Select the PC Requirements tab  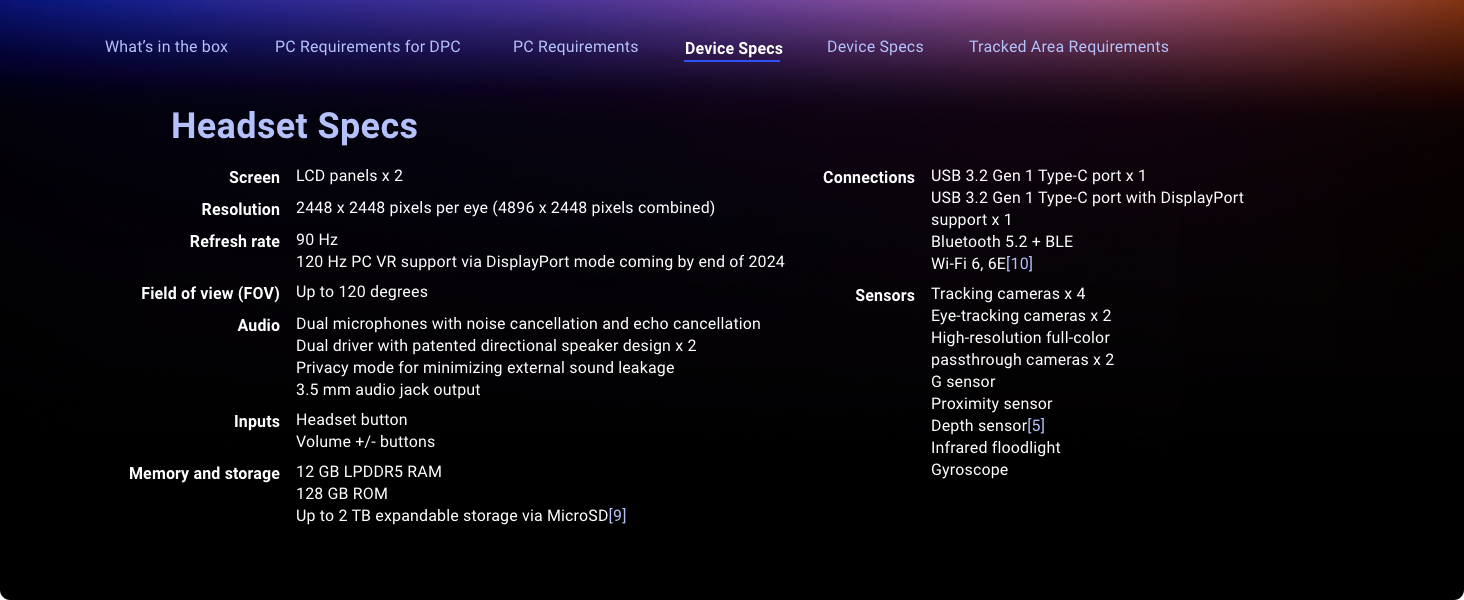[575, 47]
